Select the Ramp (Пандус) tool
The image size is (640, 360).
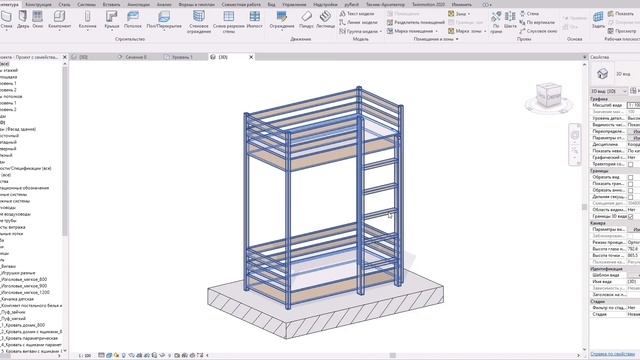[306, 19]
